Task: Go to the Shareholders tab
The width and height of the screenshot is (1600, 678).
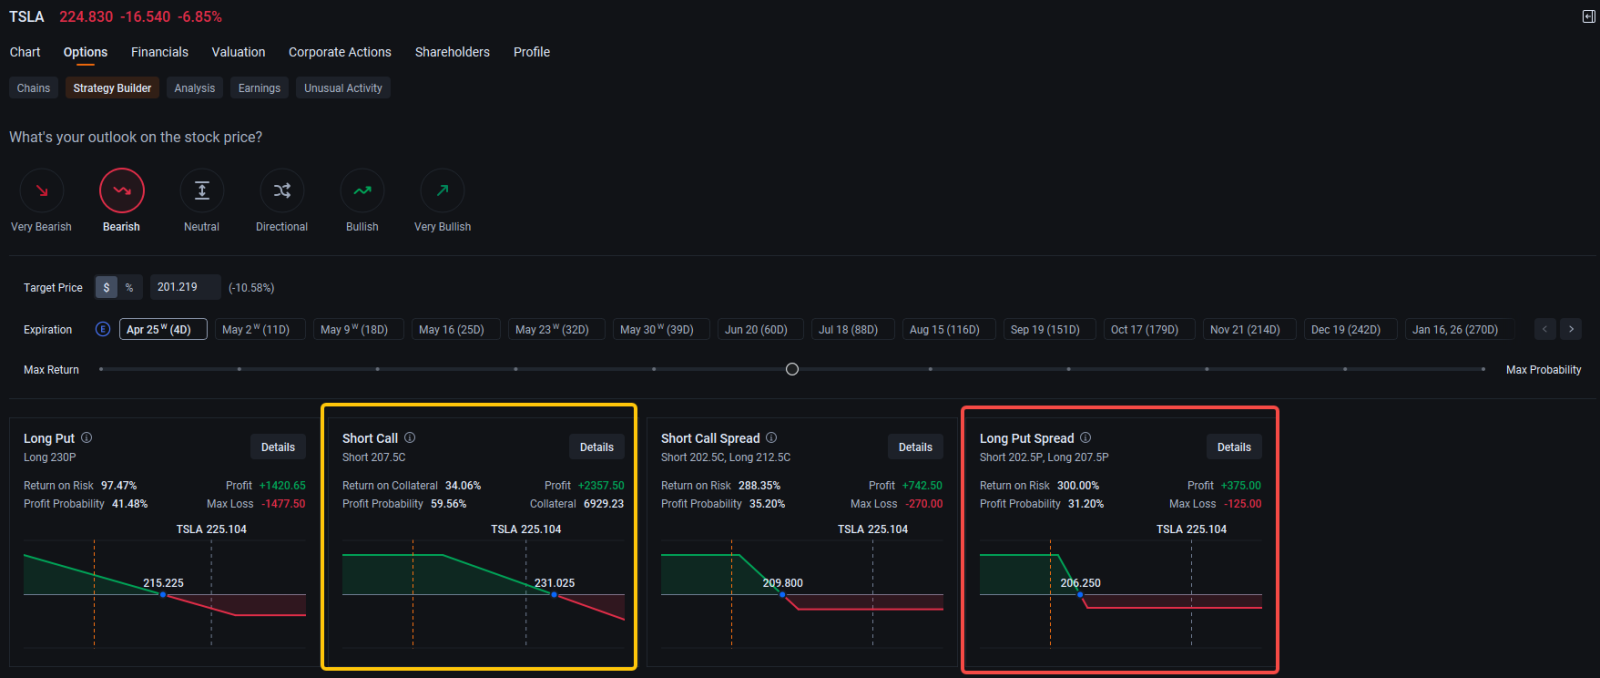Action: point(452,52)
